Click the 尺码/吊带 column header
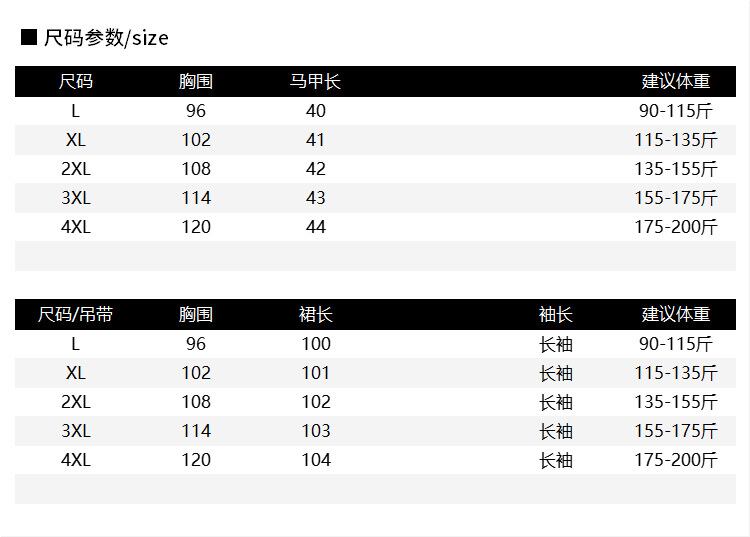The height and width of the screenshot is (537, 750). pyautogui.click(x=76, y=315)
